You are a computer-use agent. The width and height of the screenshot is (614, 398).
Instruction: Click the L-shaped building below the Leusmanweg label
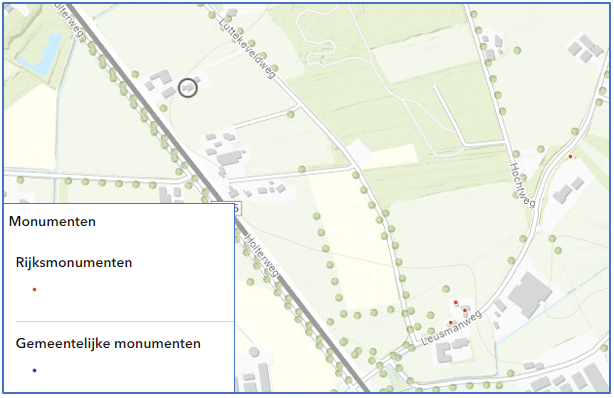[x=444, y=352]
